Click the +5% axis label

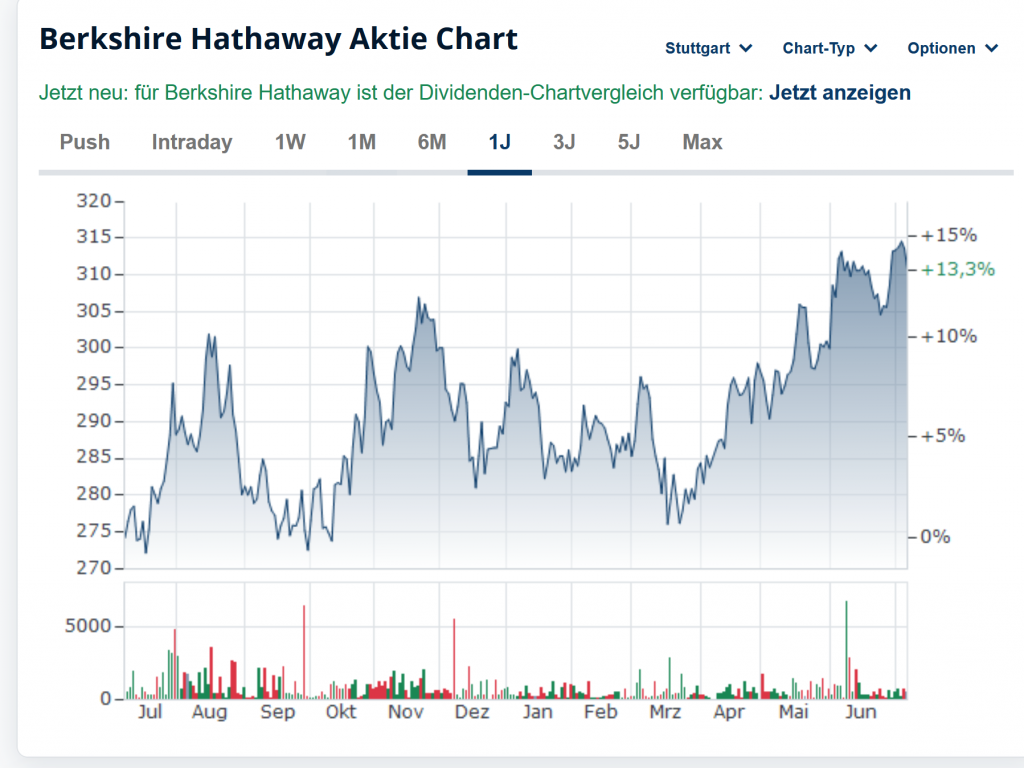(942, 436)
